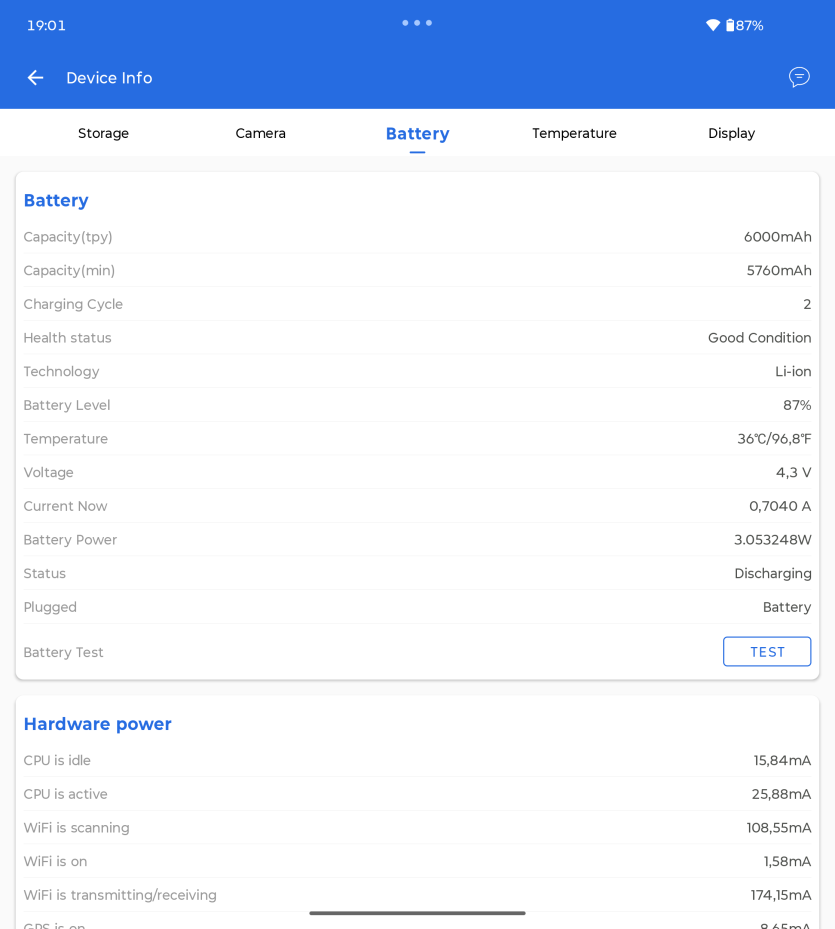The height and width of the screenshot is (929, 835).
Task: Tap the Hardware power heading
Action: (x=97, y=724)
